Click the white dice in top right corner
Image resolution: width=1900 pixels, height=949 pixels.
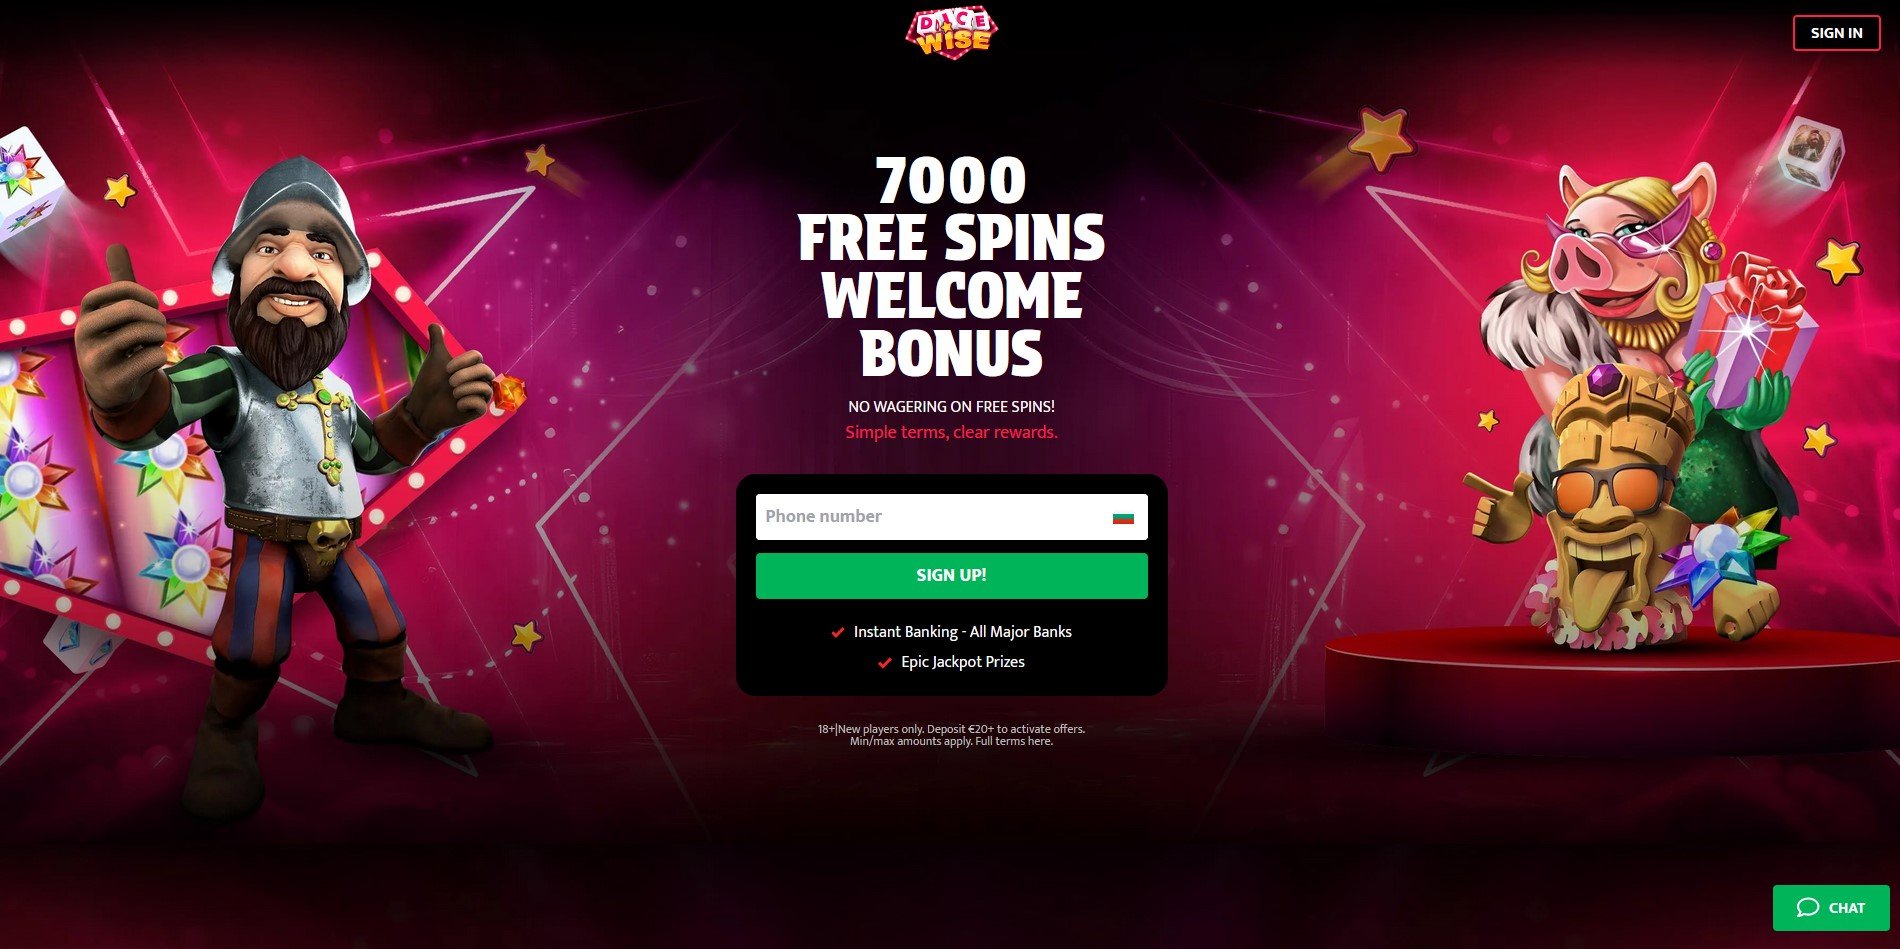pyautogui.click(x=1811, y=151)
